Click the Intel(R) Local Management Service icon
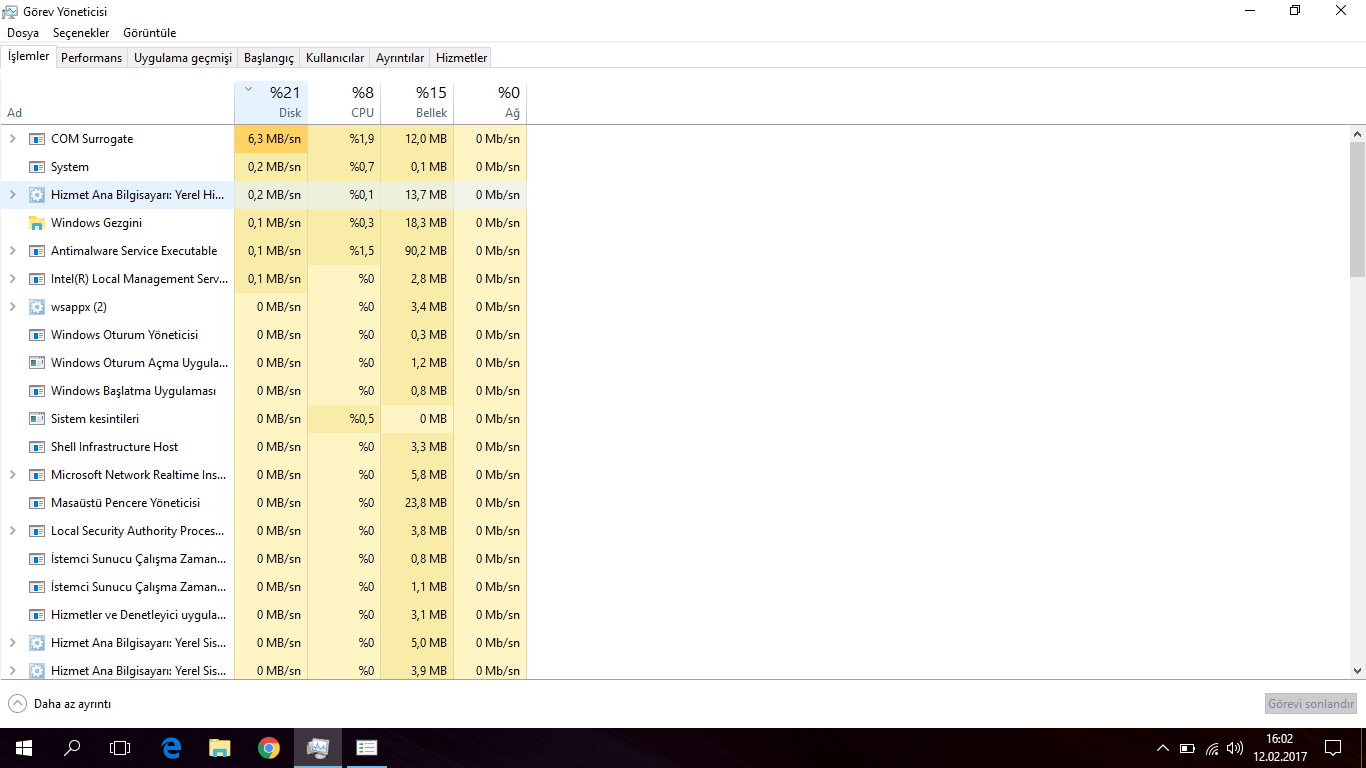The width and height of the screenshot is (1366, 768). pyautogui.click(x=37, y=279)
